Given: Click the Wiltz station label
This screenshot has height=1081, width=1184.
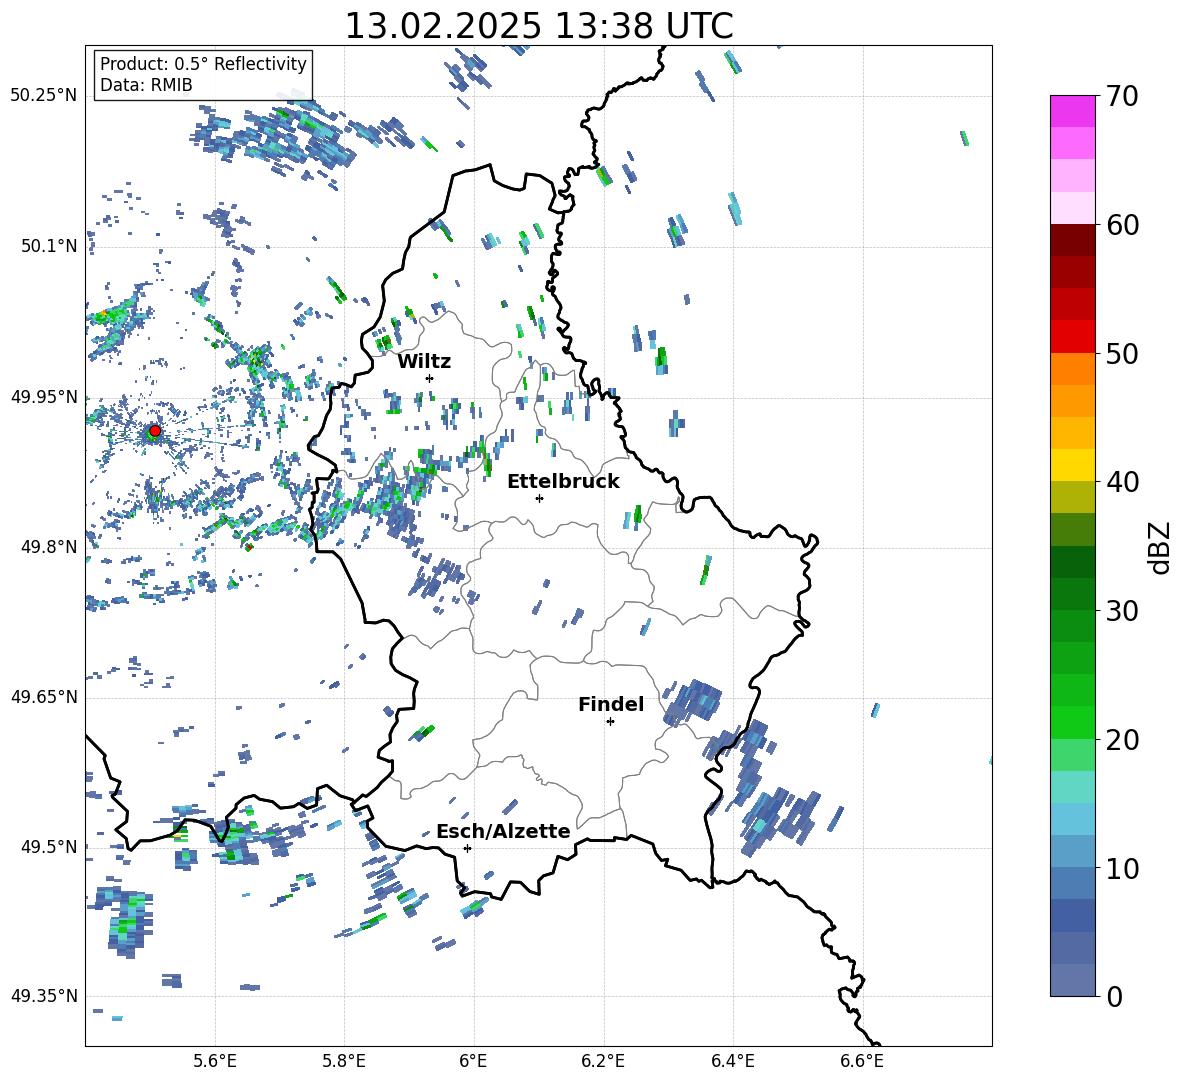Looking at the screenshot, I should [424, 362].
